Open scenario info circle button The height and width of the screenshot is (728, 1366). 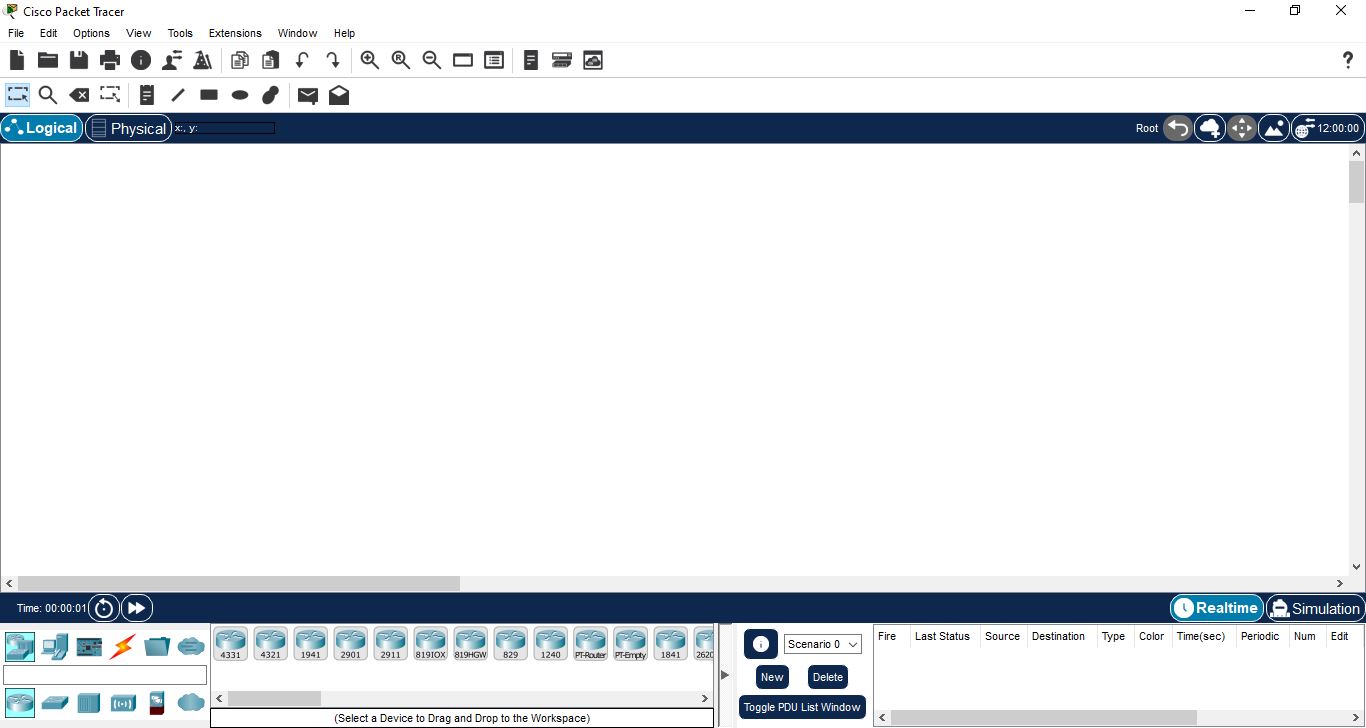761,644
